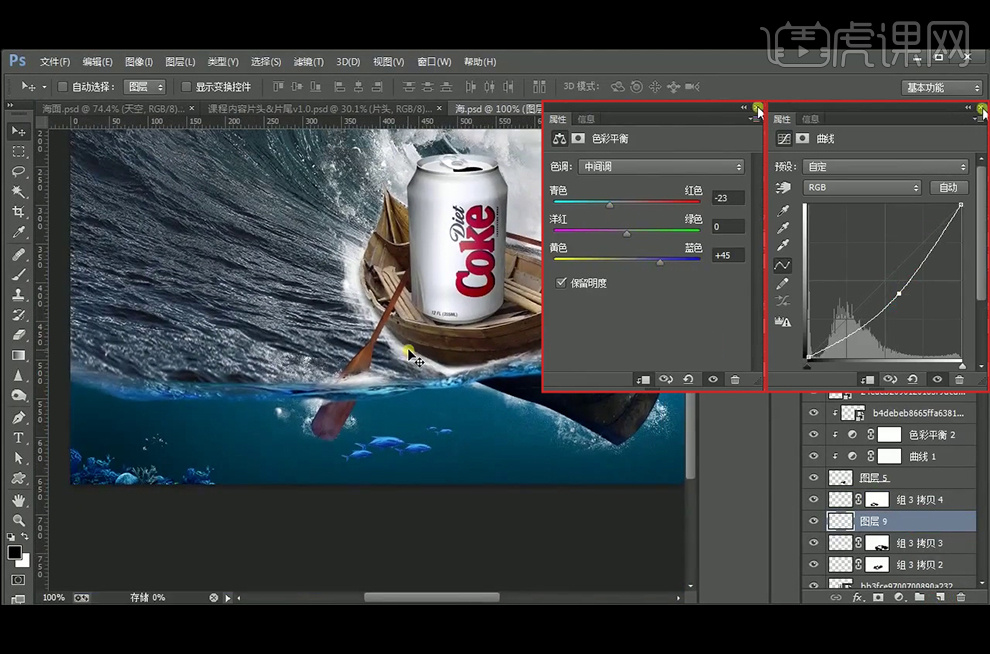Enable the 自动选择 checkbox
The image size is (990, 654).
(x=62, y=87)
